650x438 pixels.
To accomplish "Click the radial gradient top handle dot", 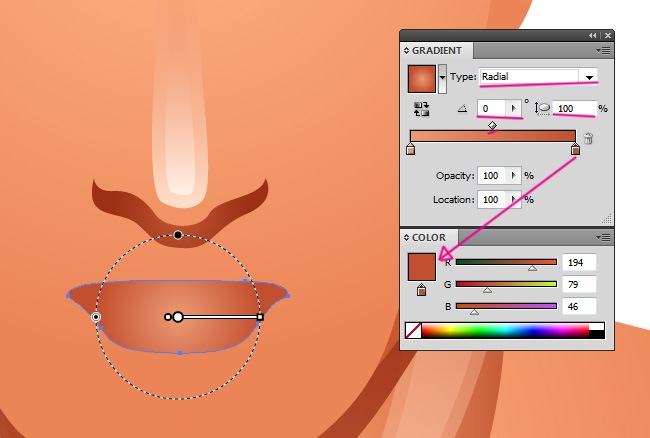I will [x=178, y=235].
